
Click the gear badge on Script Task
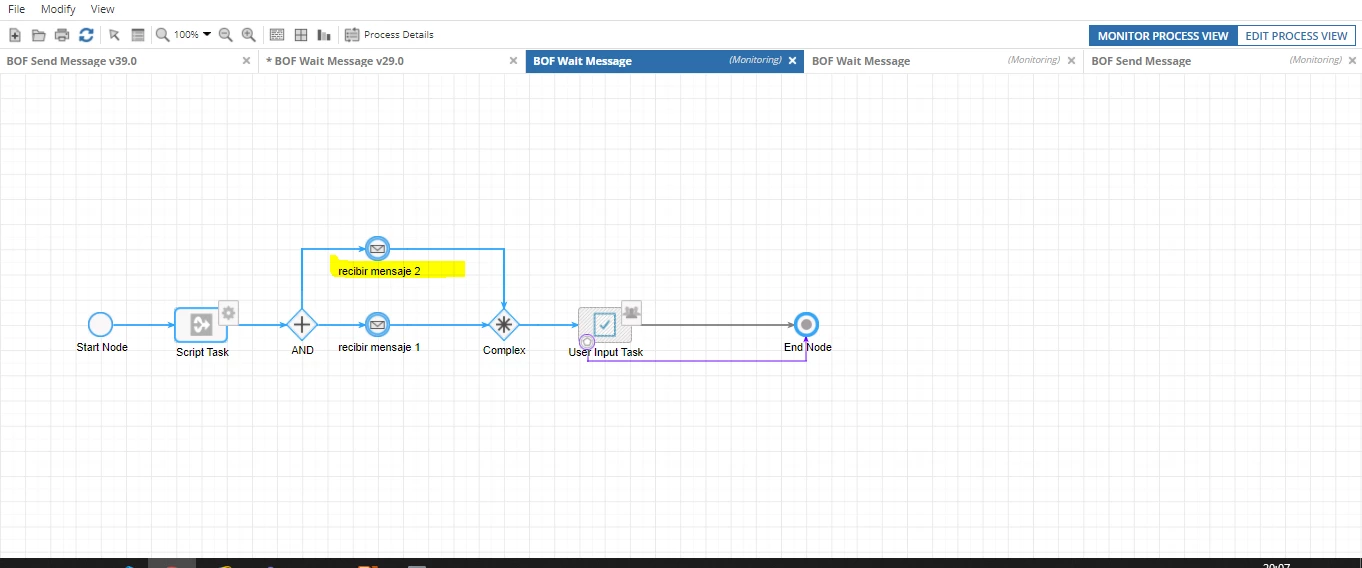coord(228,312)
